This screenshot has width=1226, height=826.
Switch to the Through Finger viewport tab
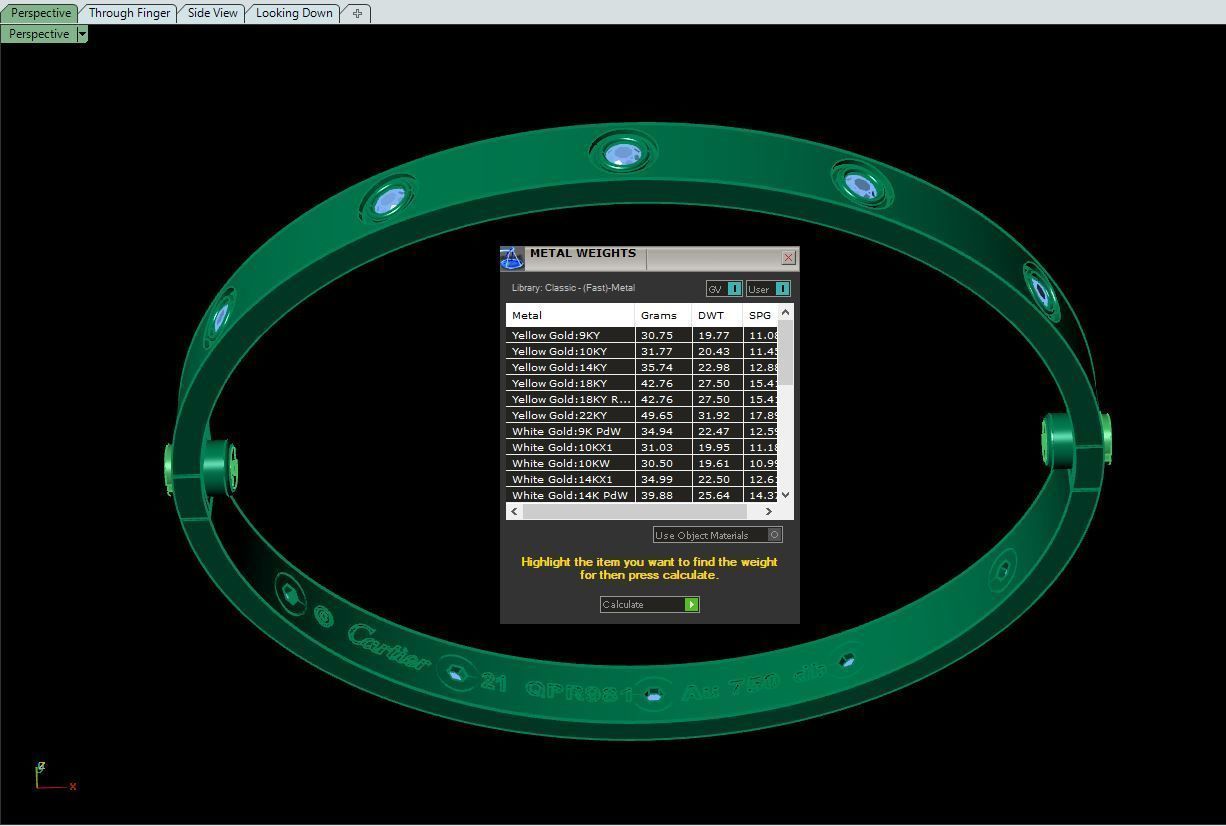(129, 13)
